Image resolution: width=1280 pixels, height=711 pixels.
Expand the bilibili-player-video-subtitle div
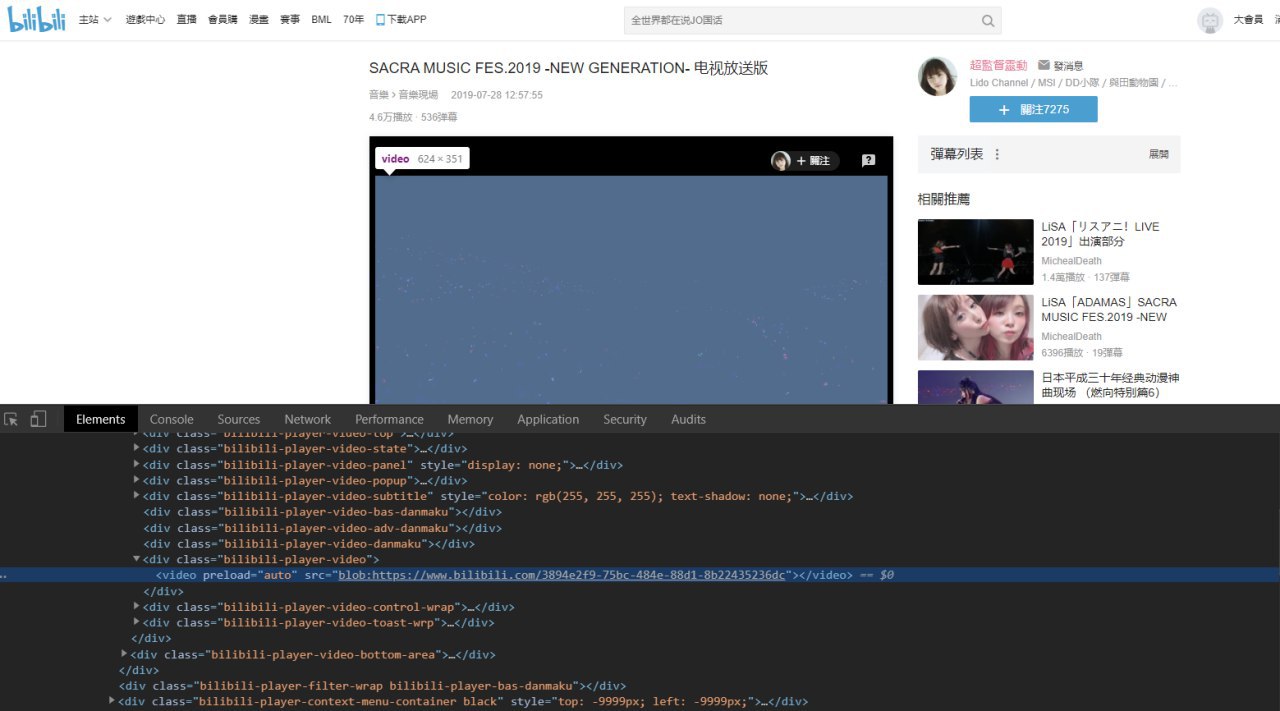click(137, 496)
